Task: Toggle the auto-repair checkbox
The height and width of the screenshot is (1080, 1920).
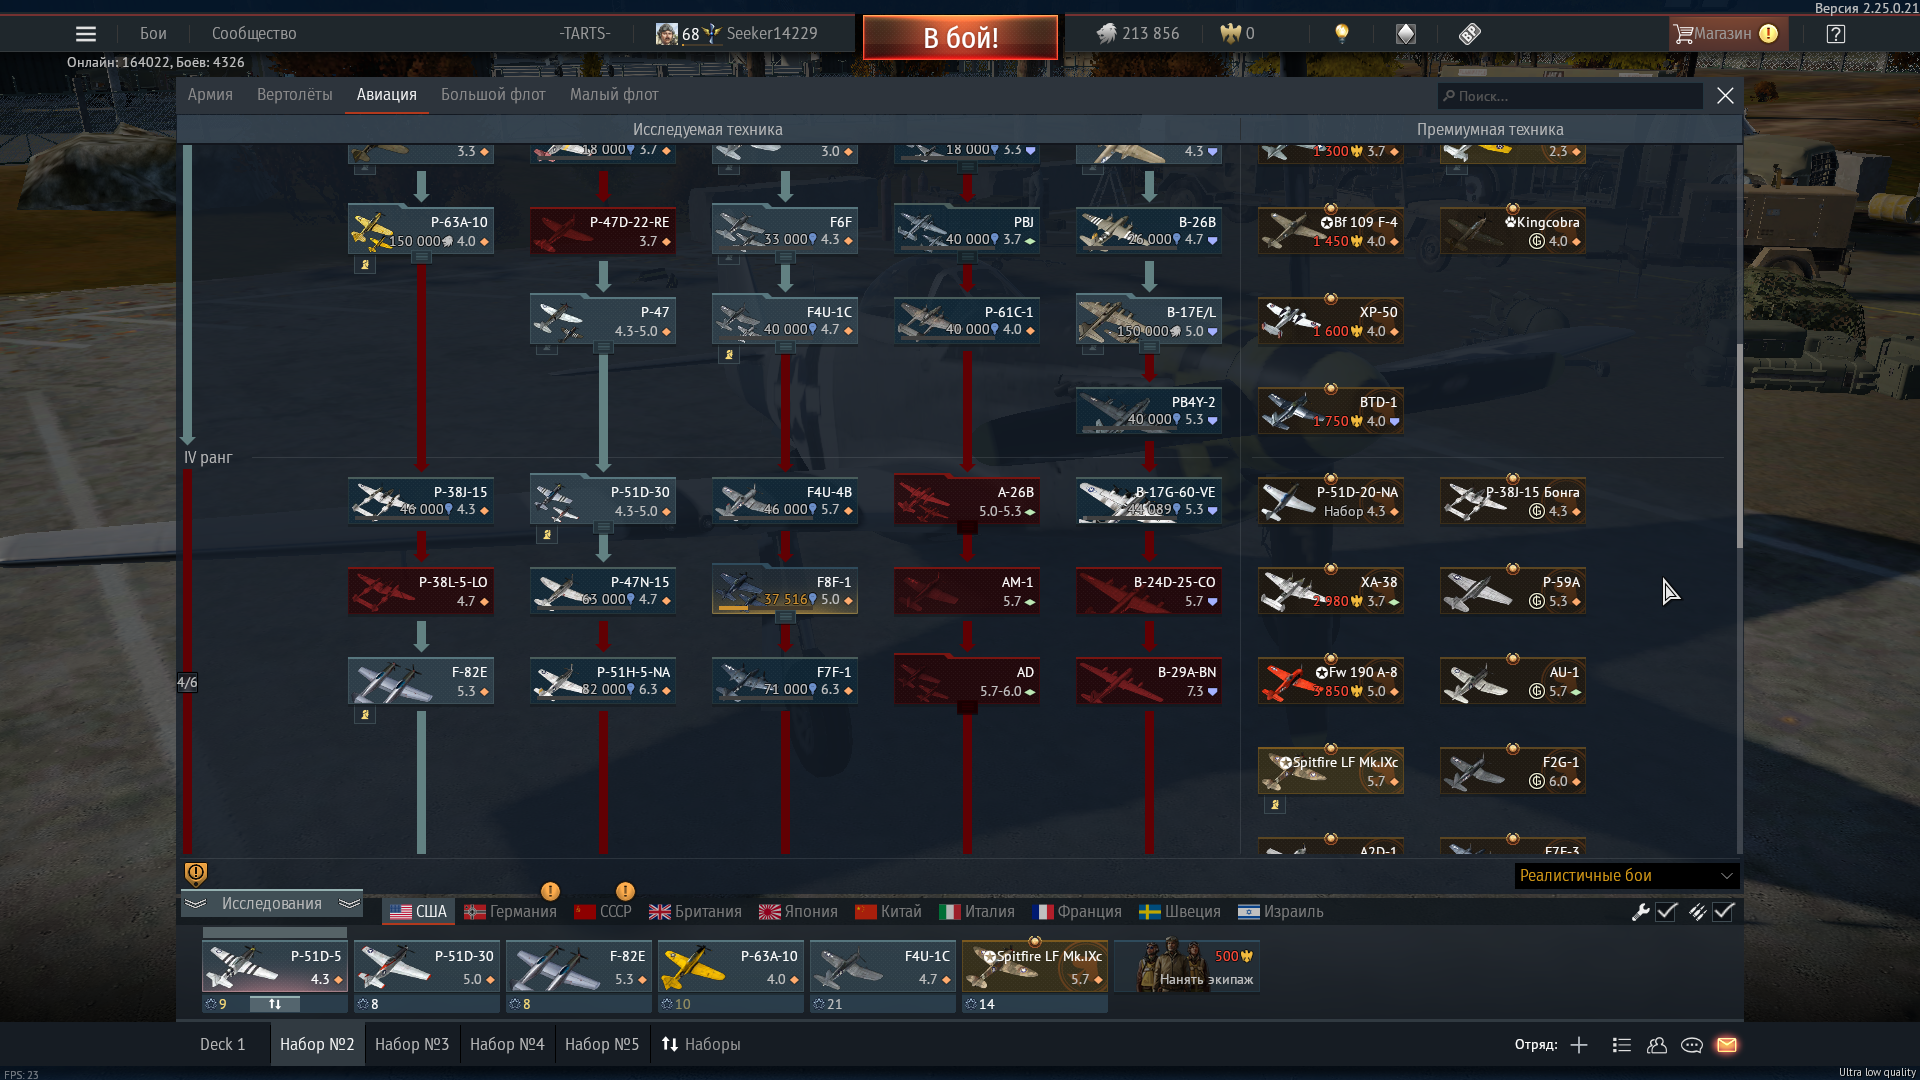Action: pos(1666,912)
